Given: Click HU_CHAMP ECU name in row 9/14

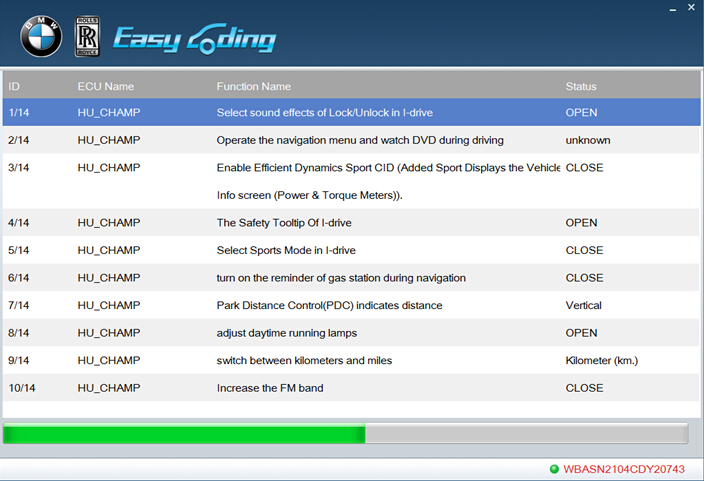Looking at the screenshot, I should 109,361.
